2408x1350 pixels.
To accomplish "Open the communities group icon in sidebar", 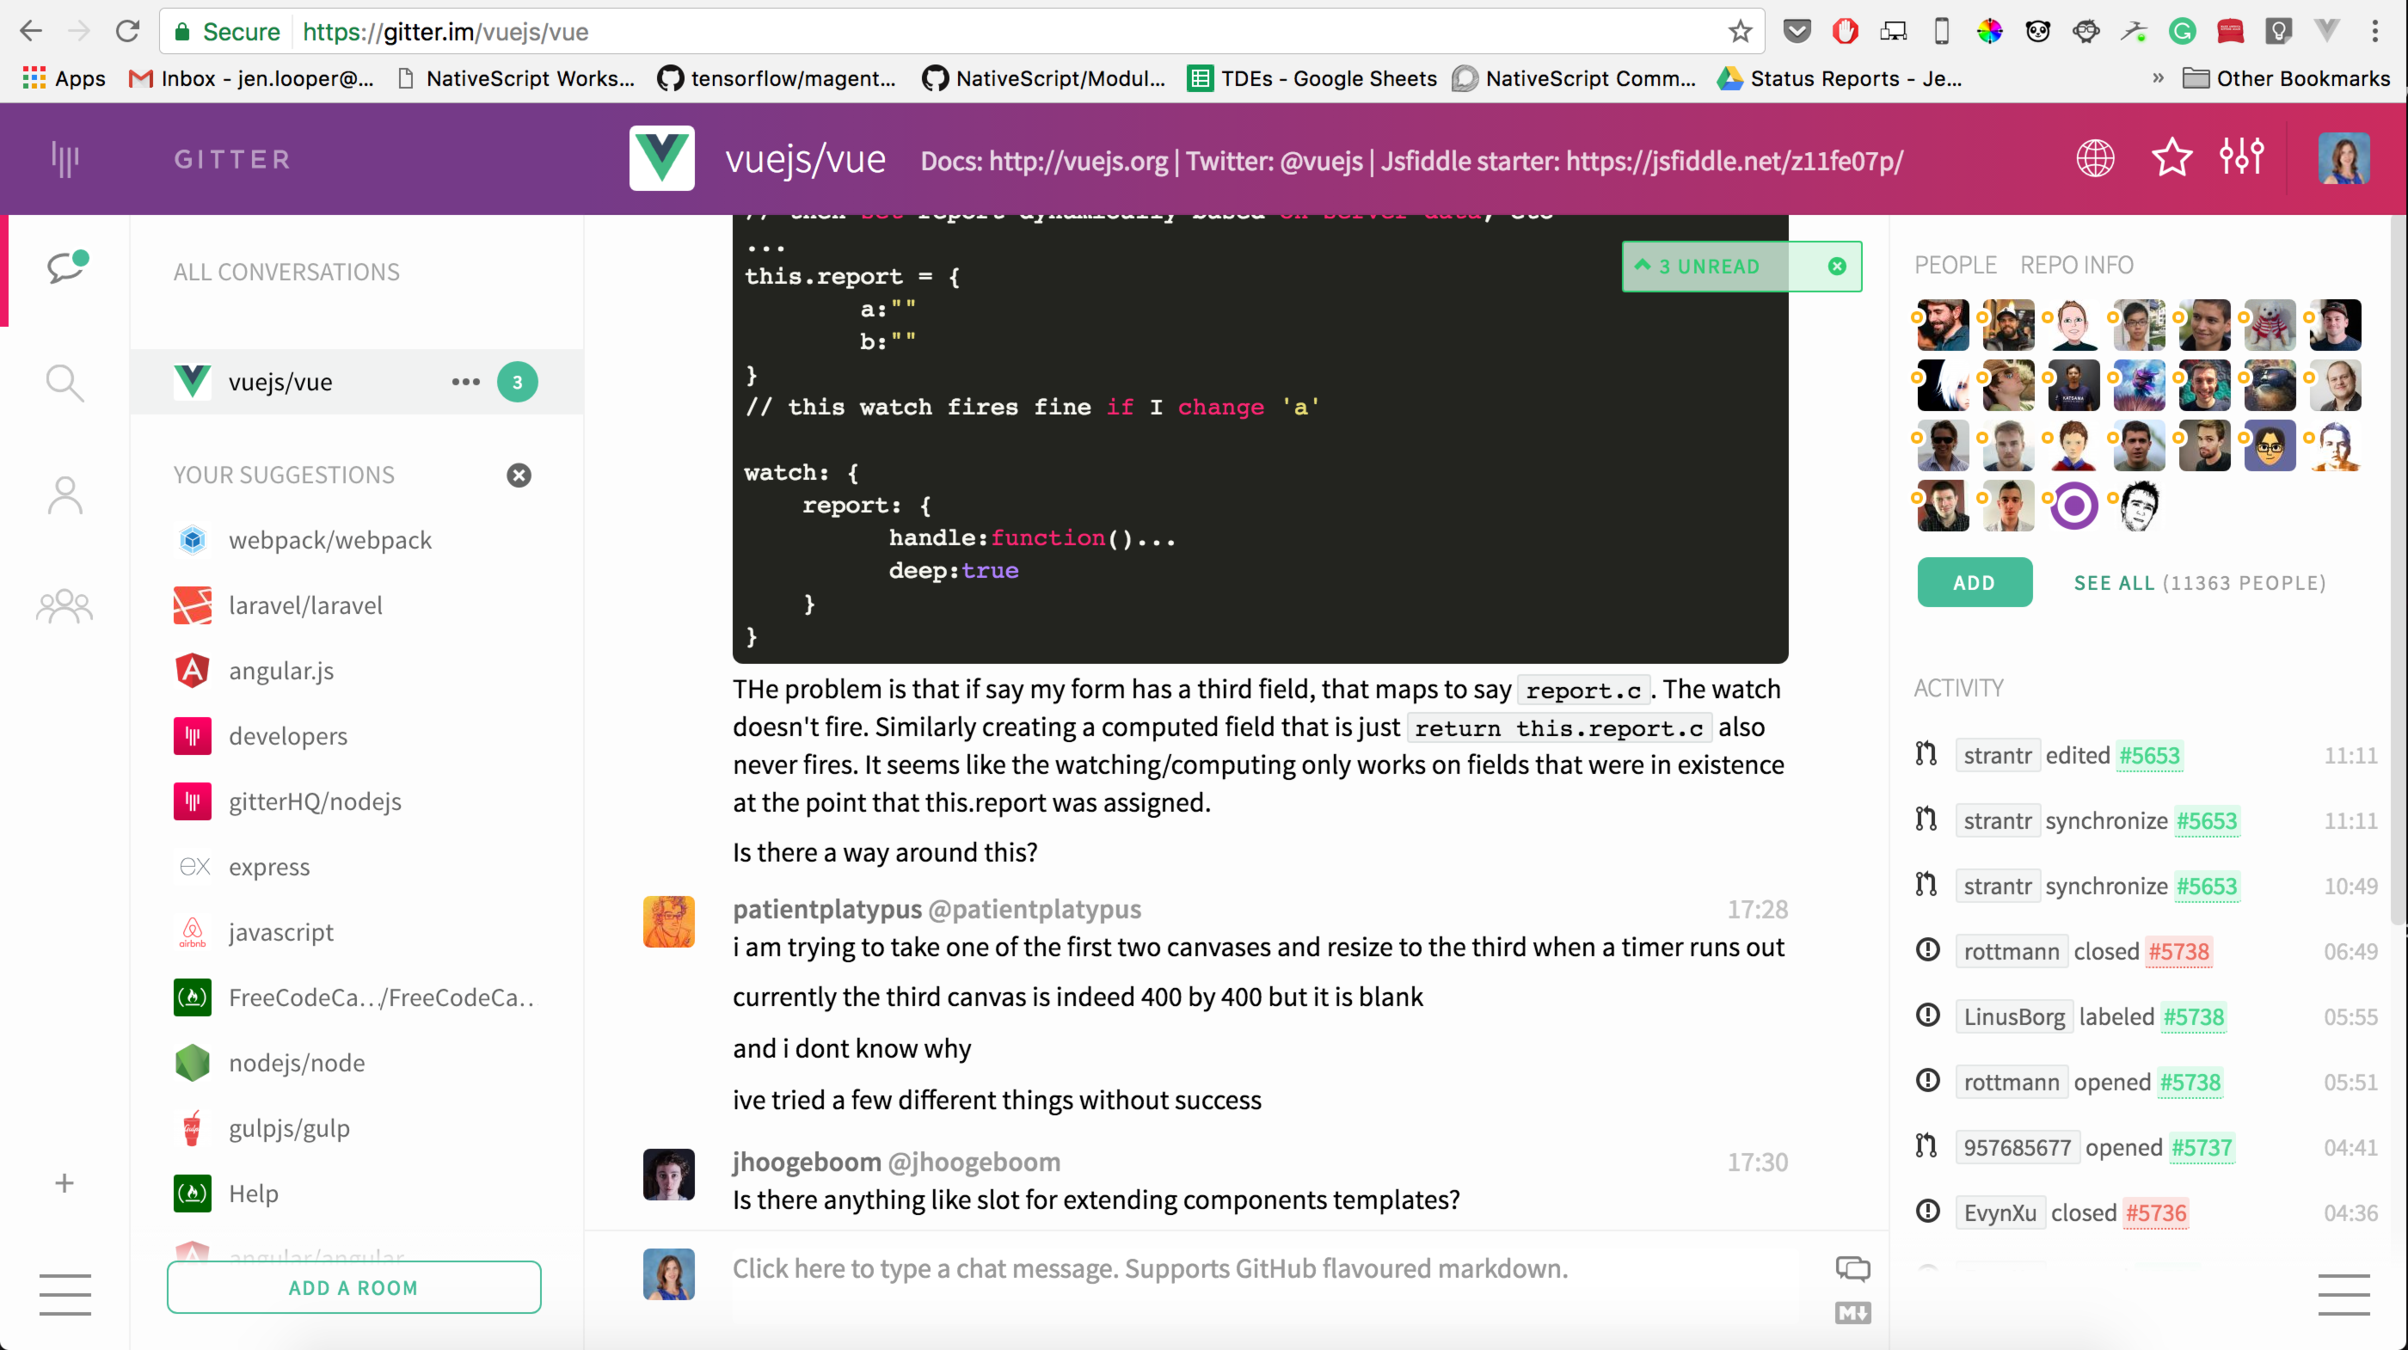I will click(64, 606).
